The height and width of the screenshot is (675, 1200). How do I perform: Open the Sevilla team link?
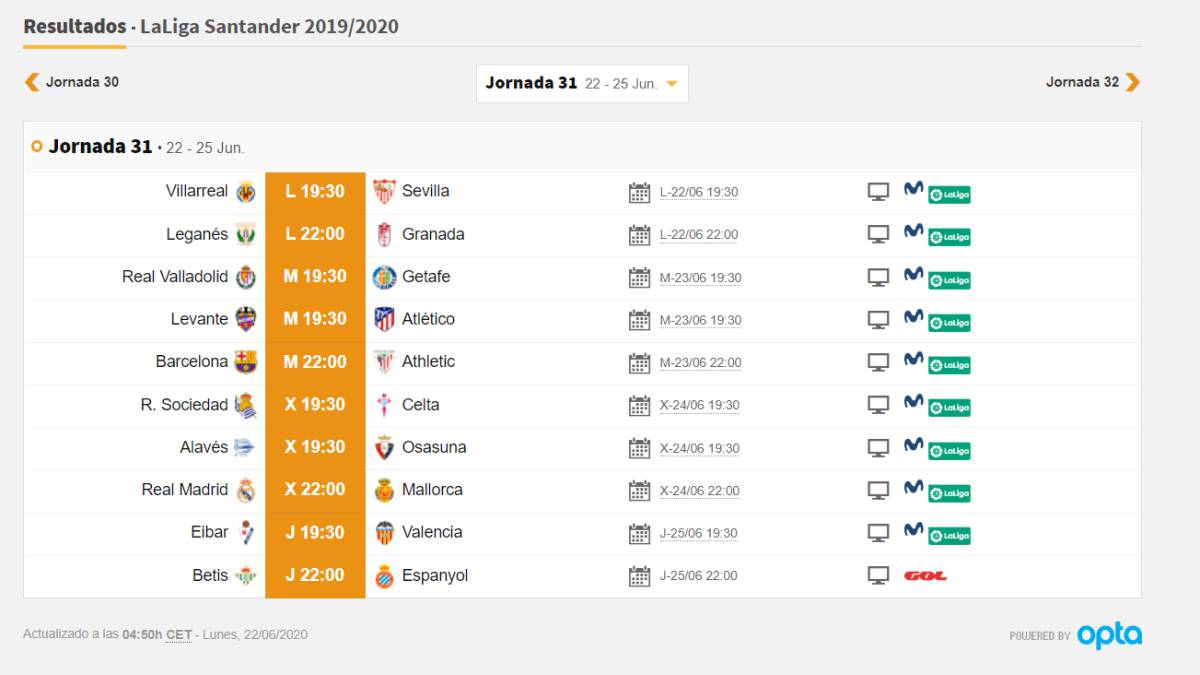tap(425, 191)
